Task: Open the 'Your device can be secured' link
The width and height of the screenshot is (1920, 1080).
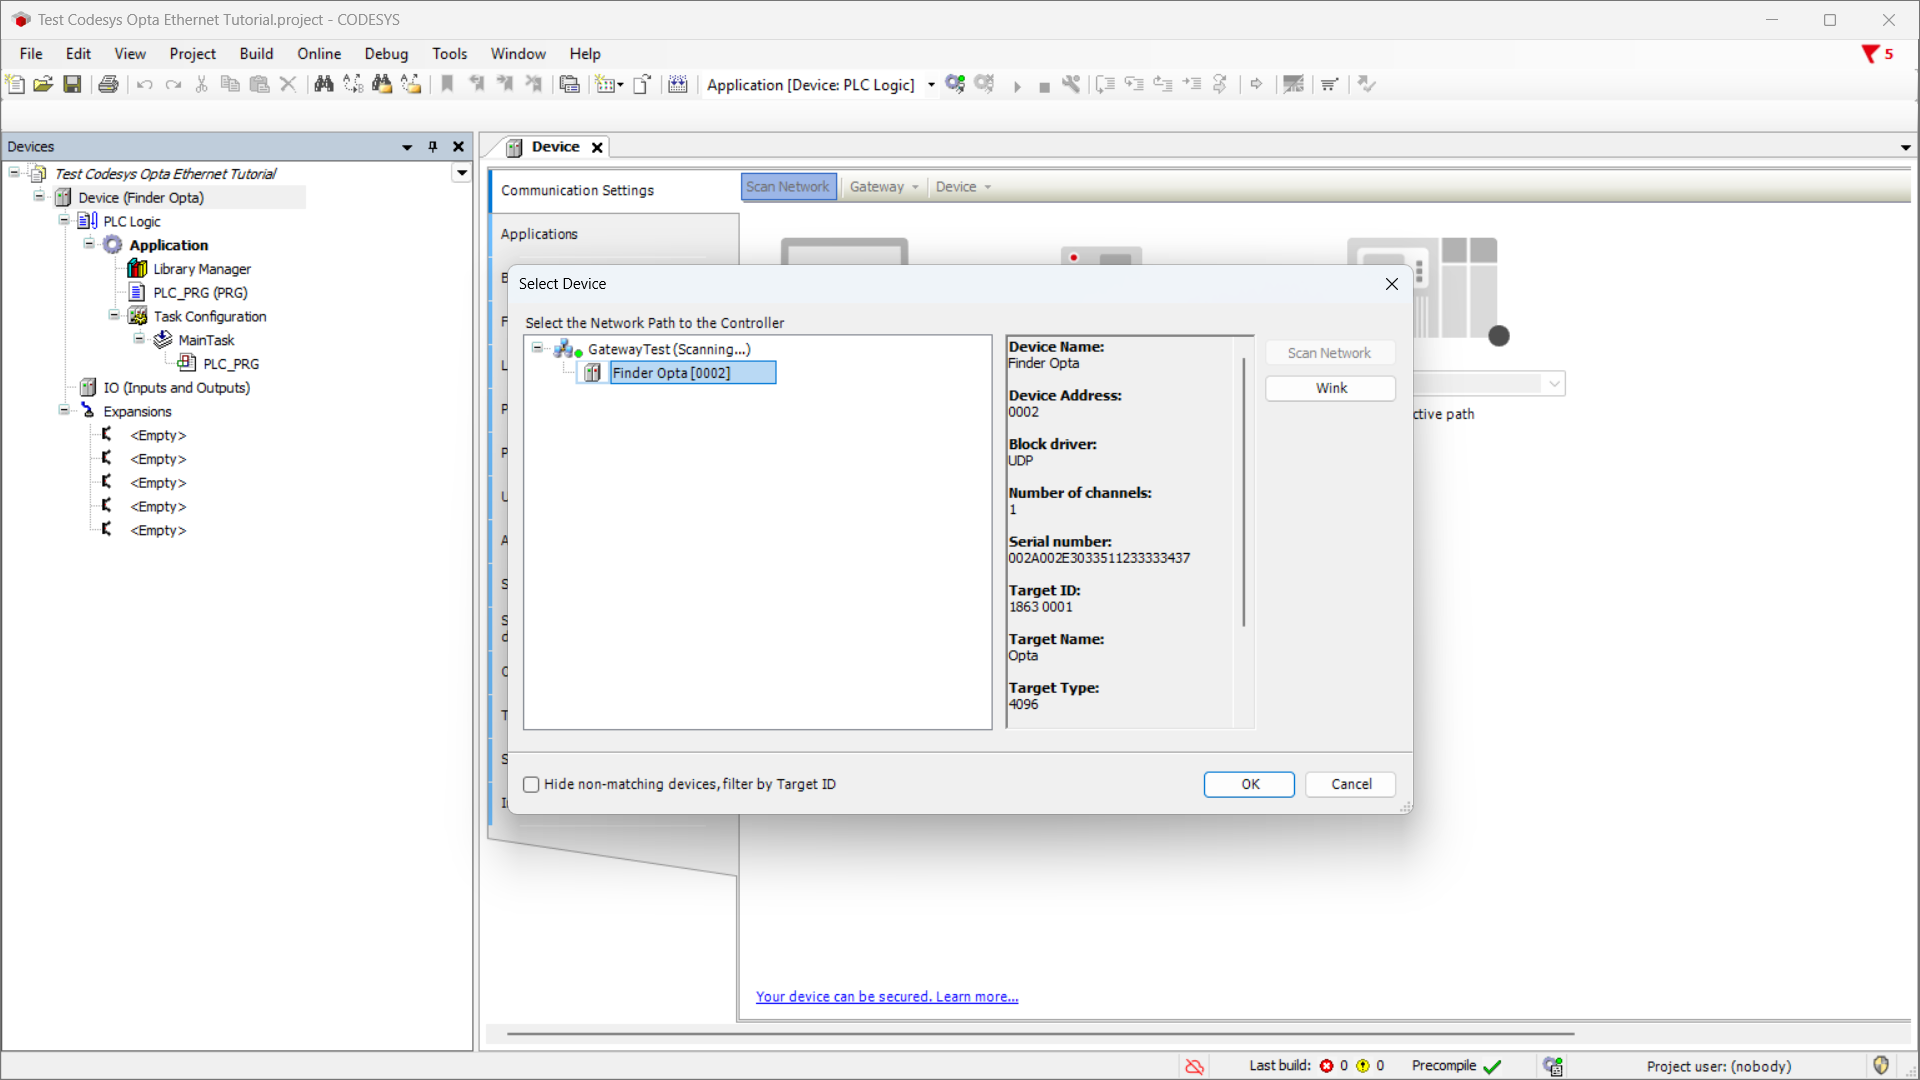Action: (886, 997)
